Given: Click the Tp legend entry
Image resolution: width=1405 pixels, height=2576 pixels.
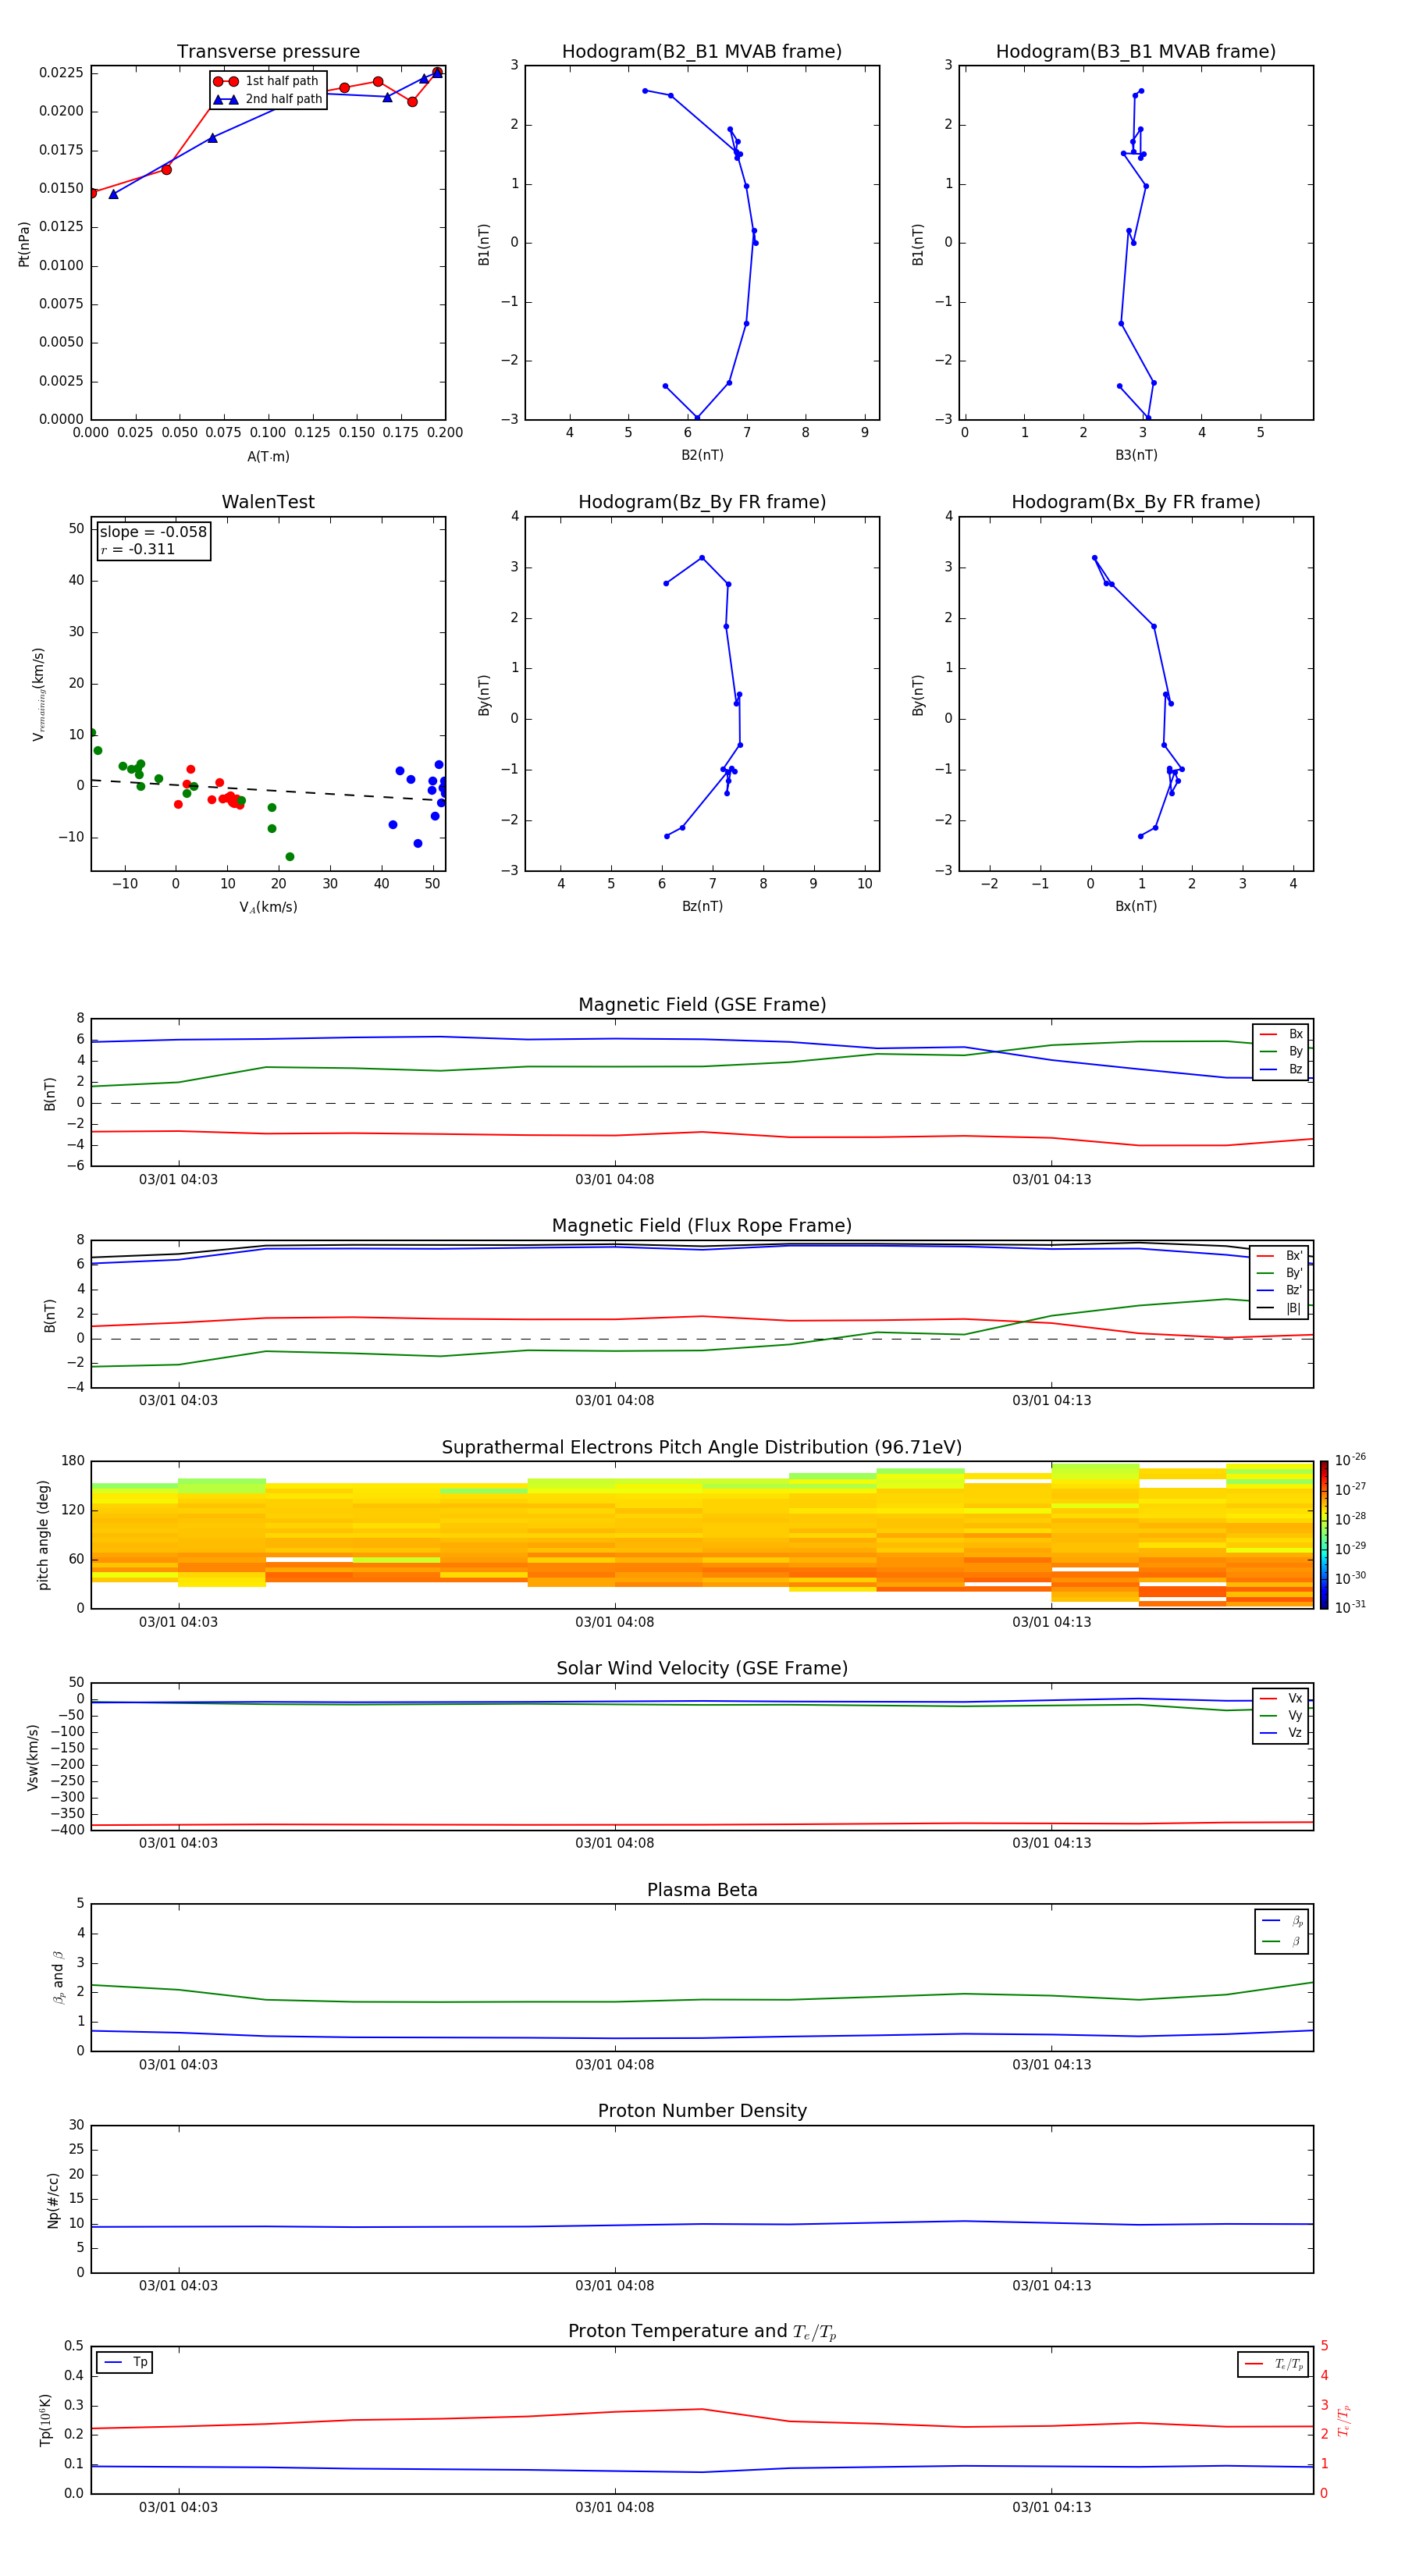Looking at the screenshot, I should pyautogui.click(x=125, y=2362).
